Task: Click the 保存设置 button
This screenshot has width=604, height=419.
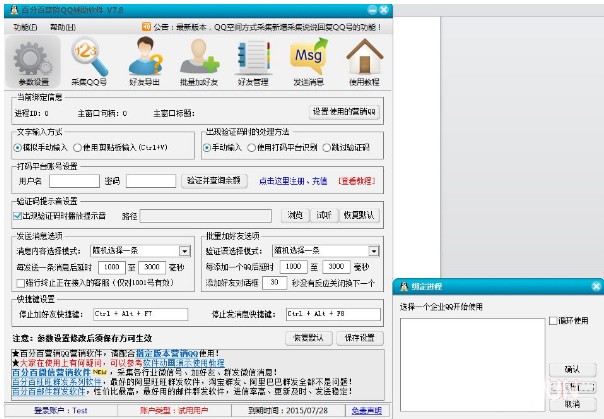Action: [x=359, y=338]
